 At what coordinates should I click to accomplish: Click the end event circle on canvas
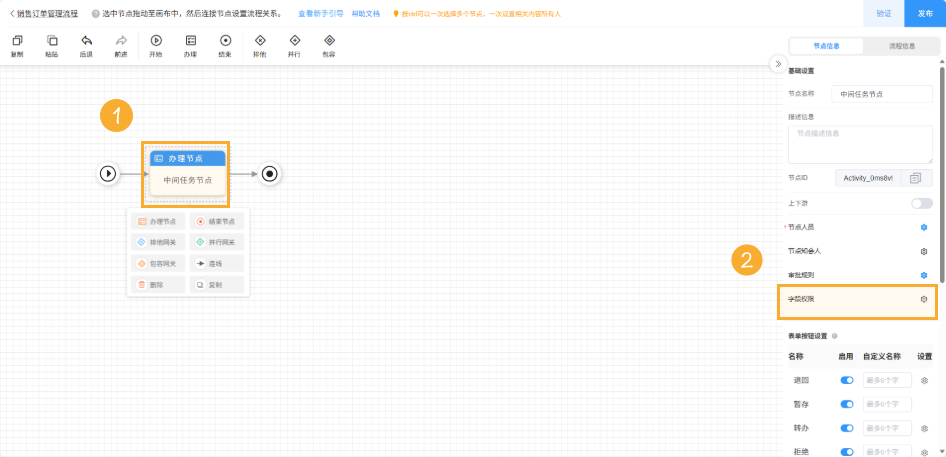click(x=270, y=174)
